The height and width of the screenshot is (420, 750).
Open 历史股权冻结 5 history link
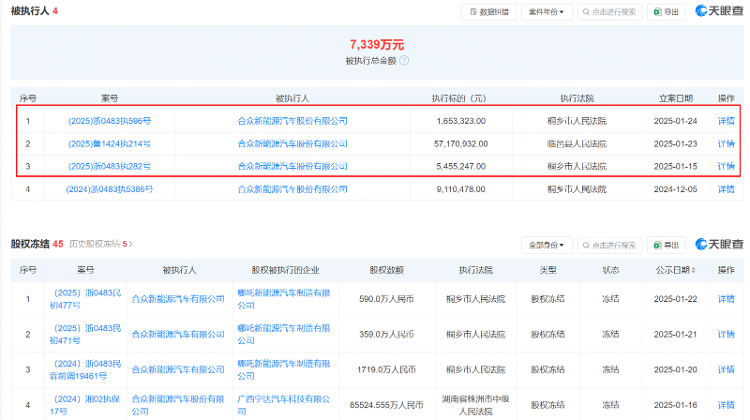pyautogui.click(x=100, y=244)
